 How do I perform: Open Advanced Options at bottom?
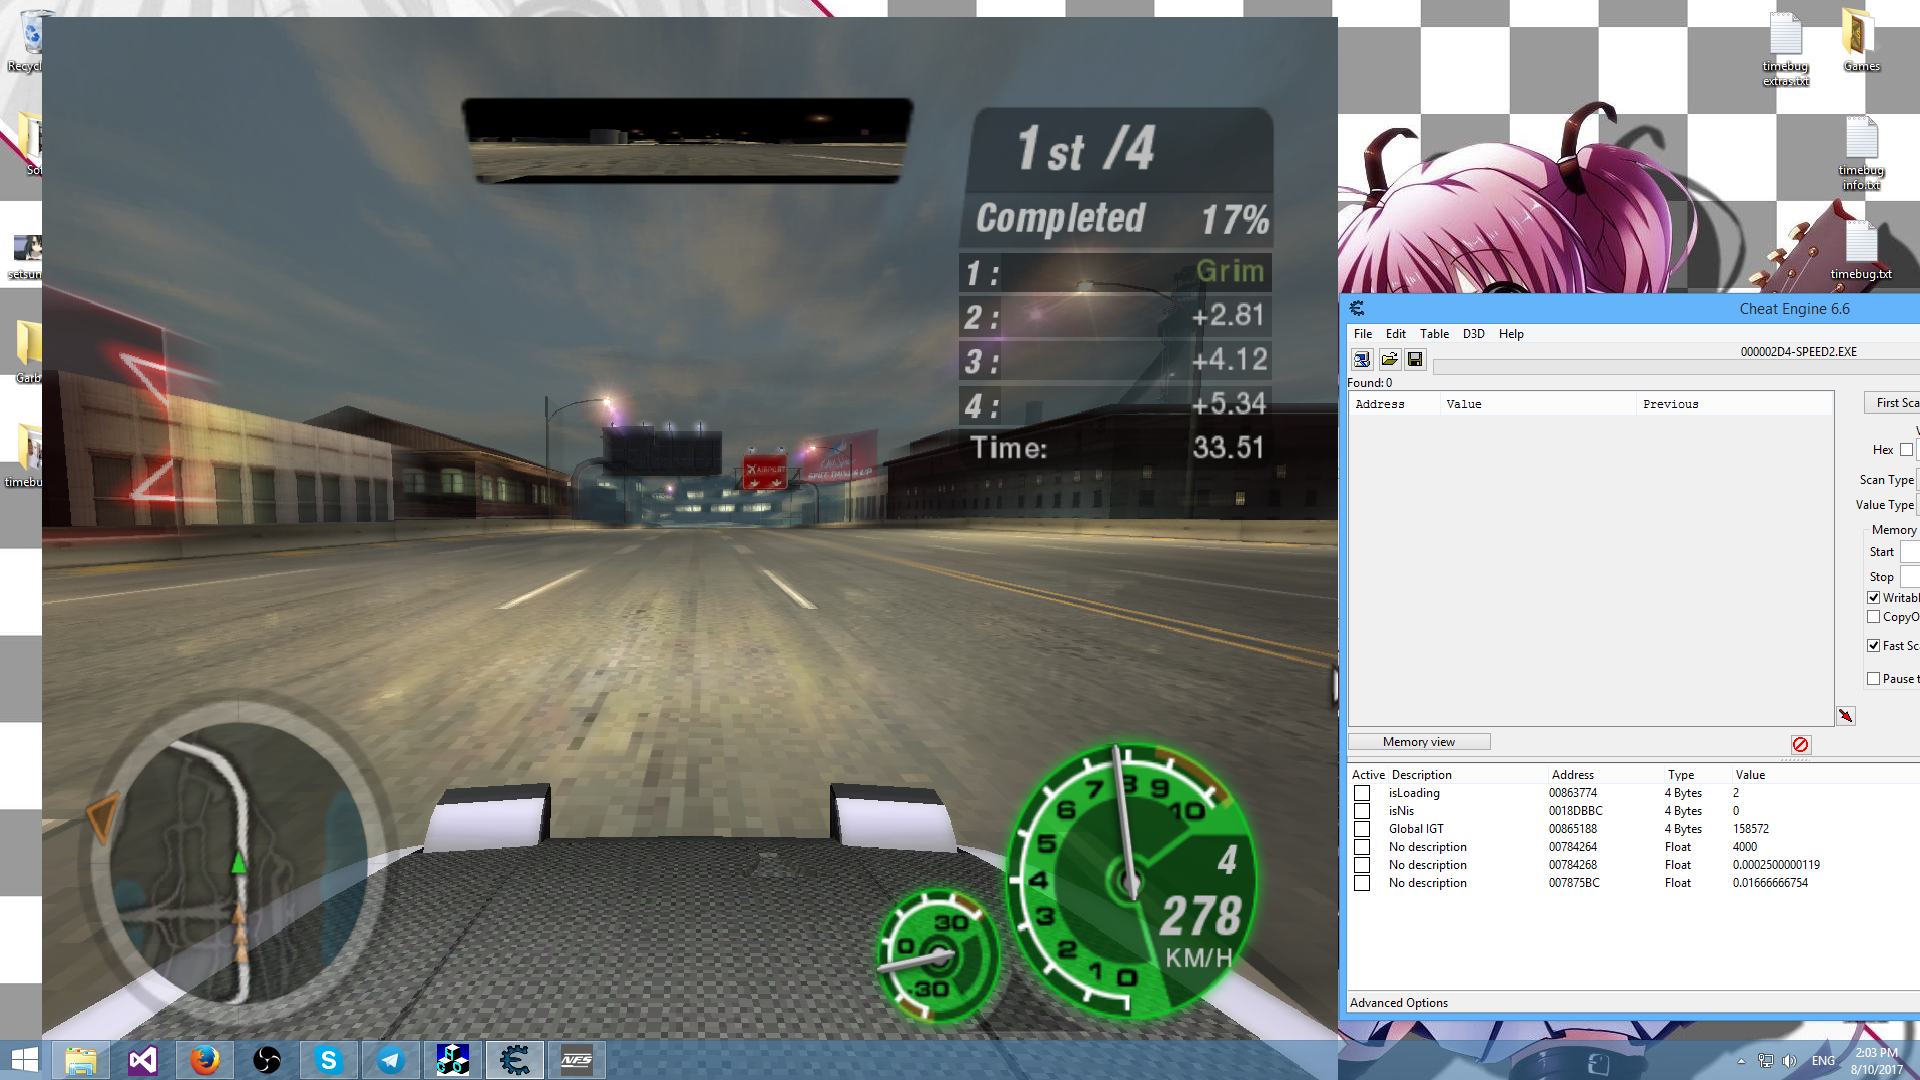point(1398,1003)
